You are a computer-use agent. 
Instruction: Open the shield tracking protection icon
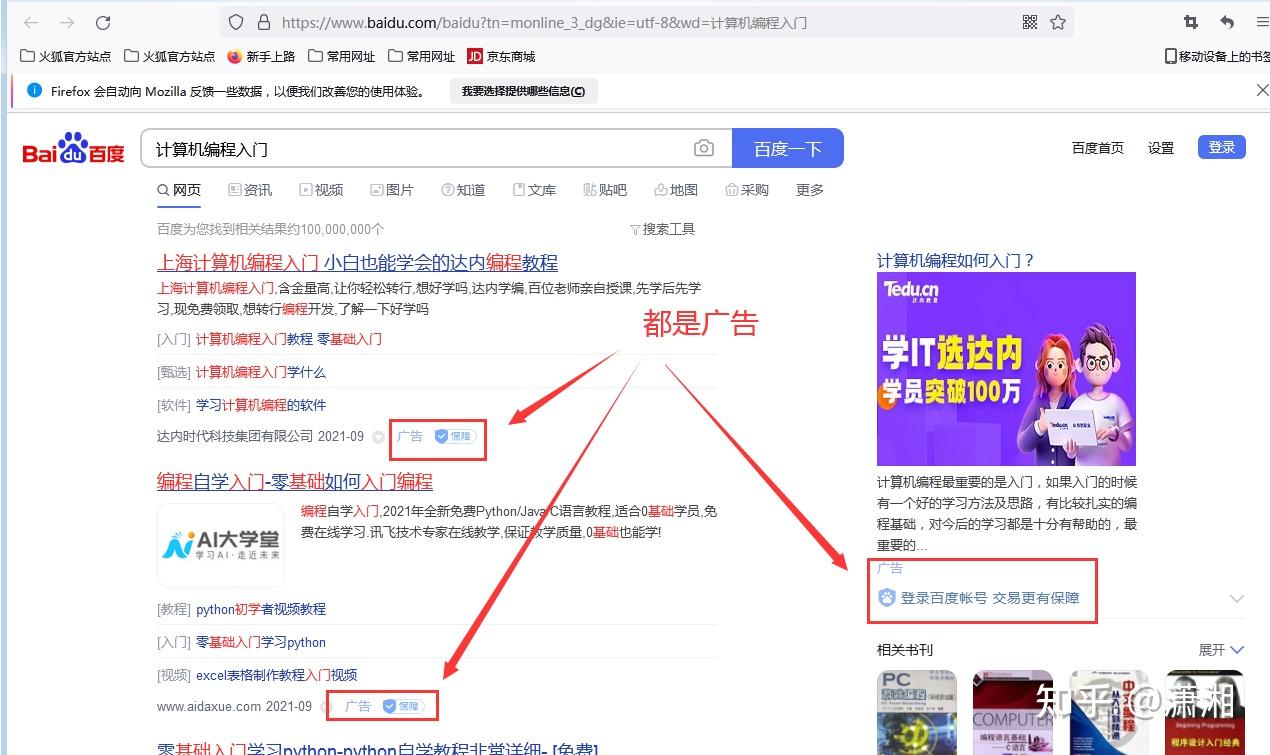coord(236,22)
